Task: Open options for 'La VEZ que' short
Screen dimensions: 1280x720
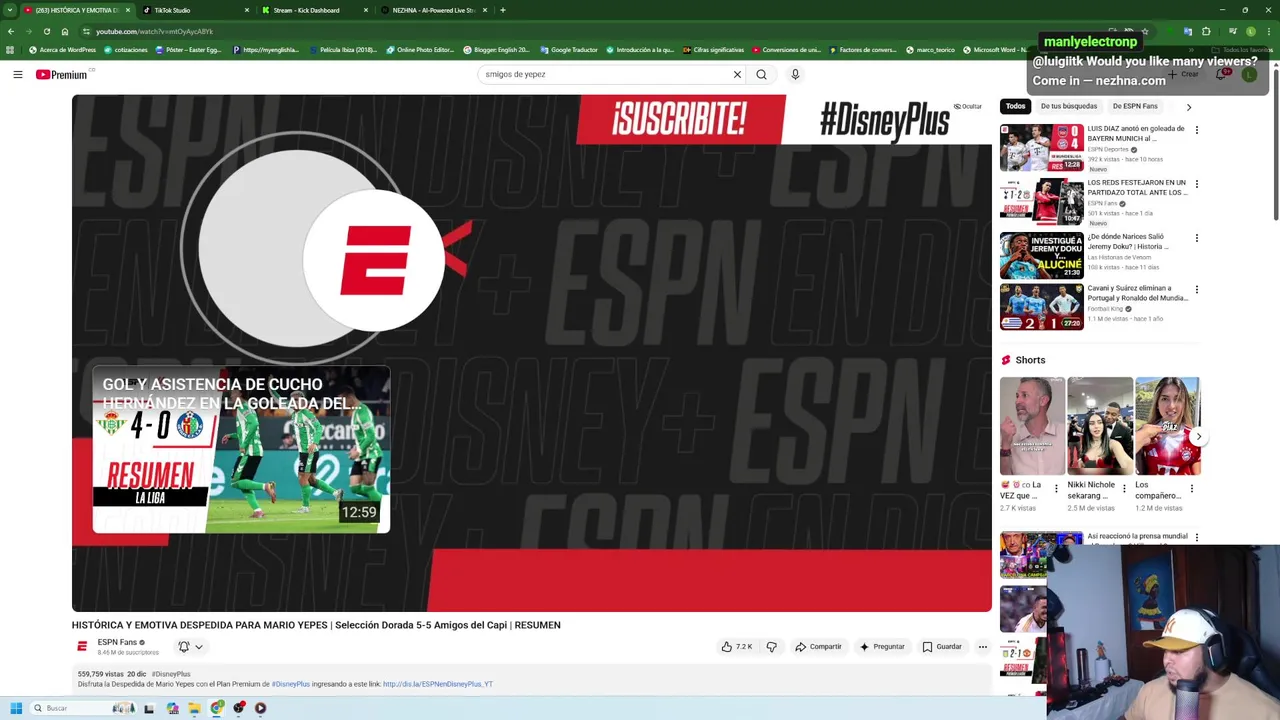Action: point(1056,489)
